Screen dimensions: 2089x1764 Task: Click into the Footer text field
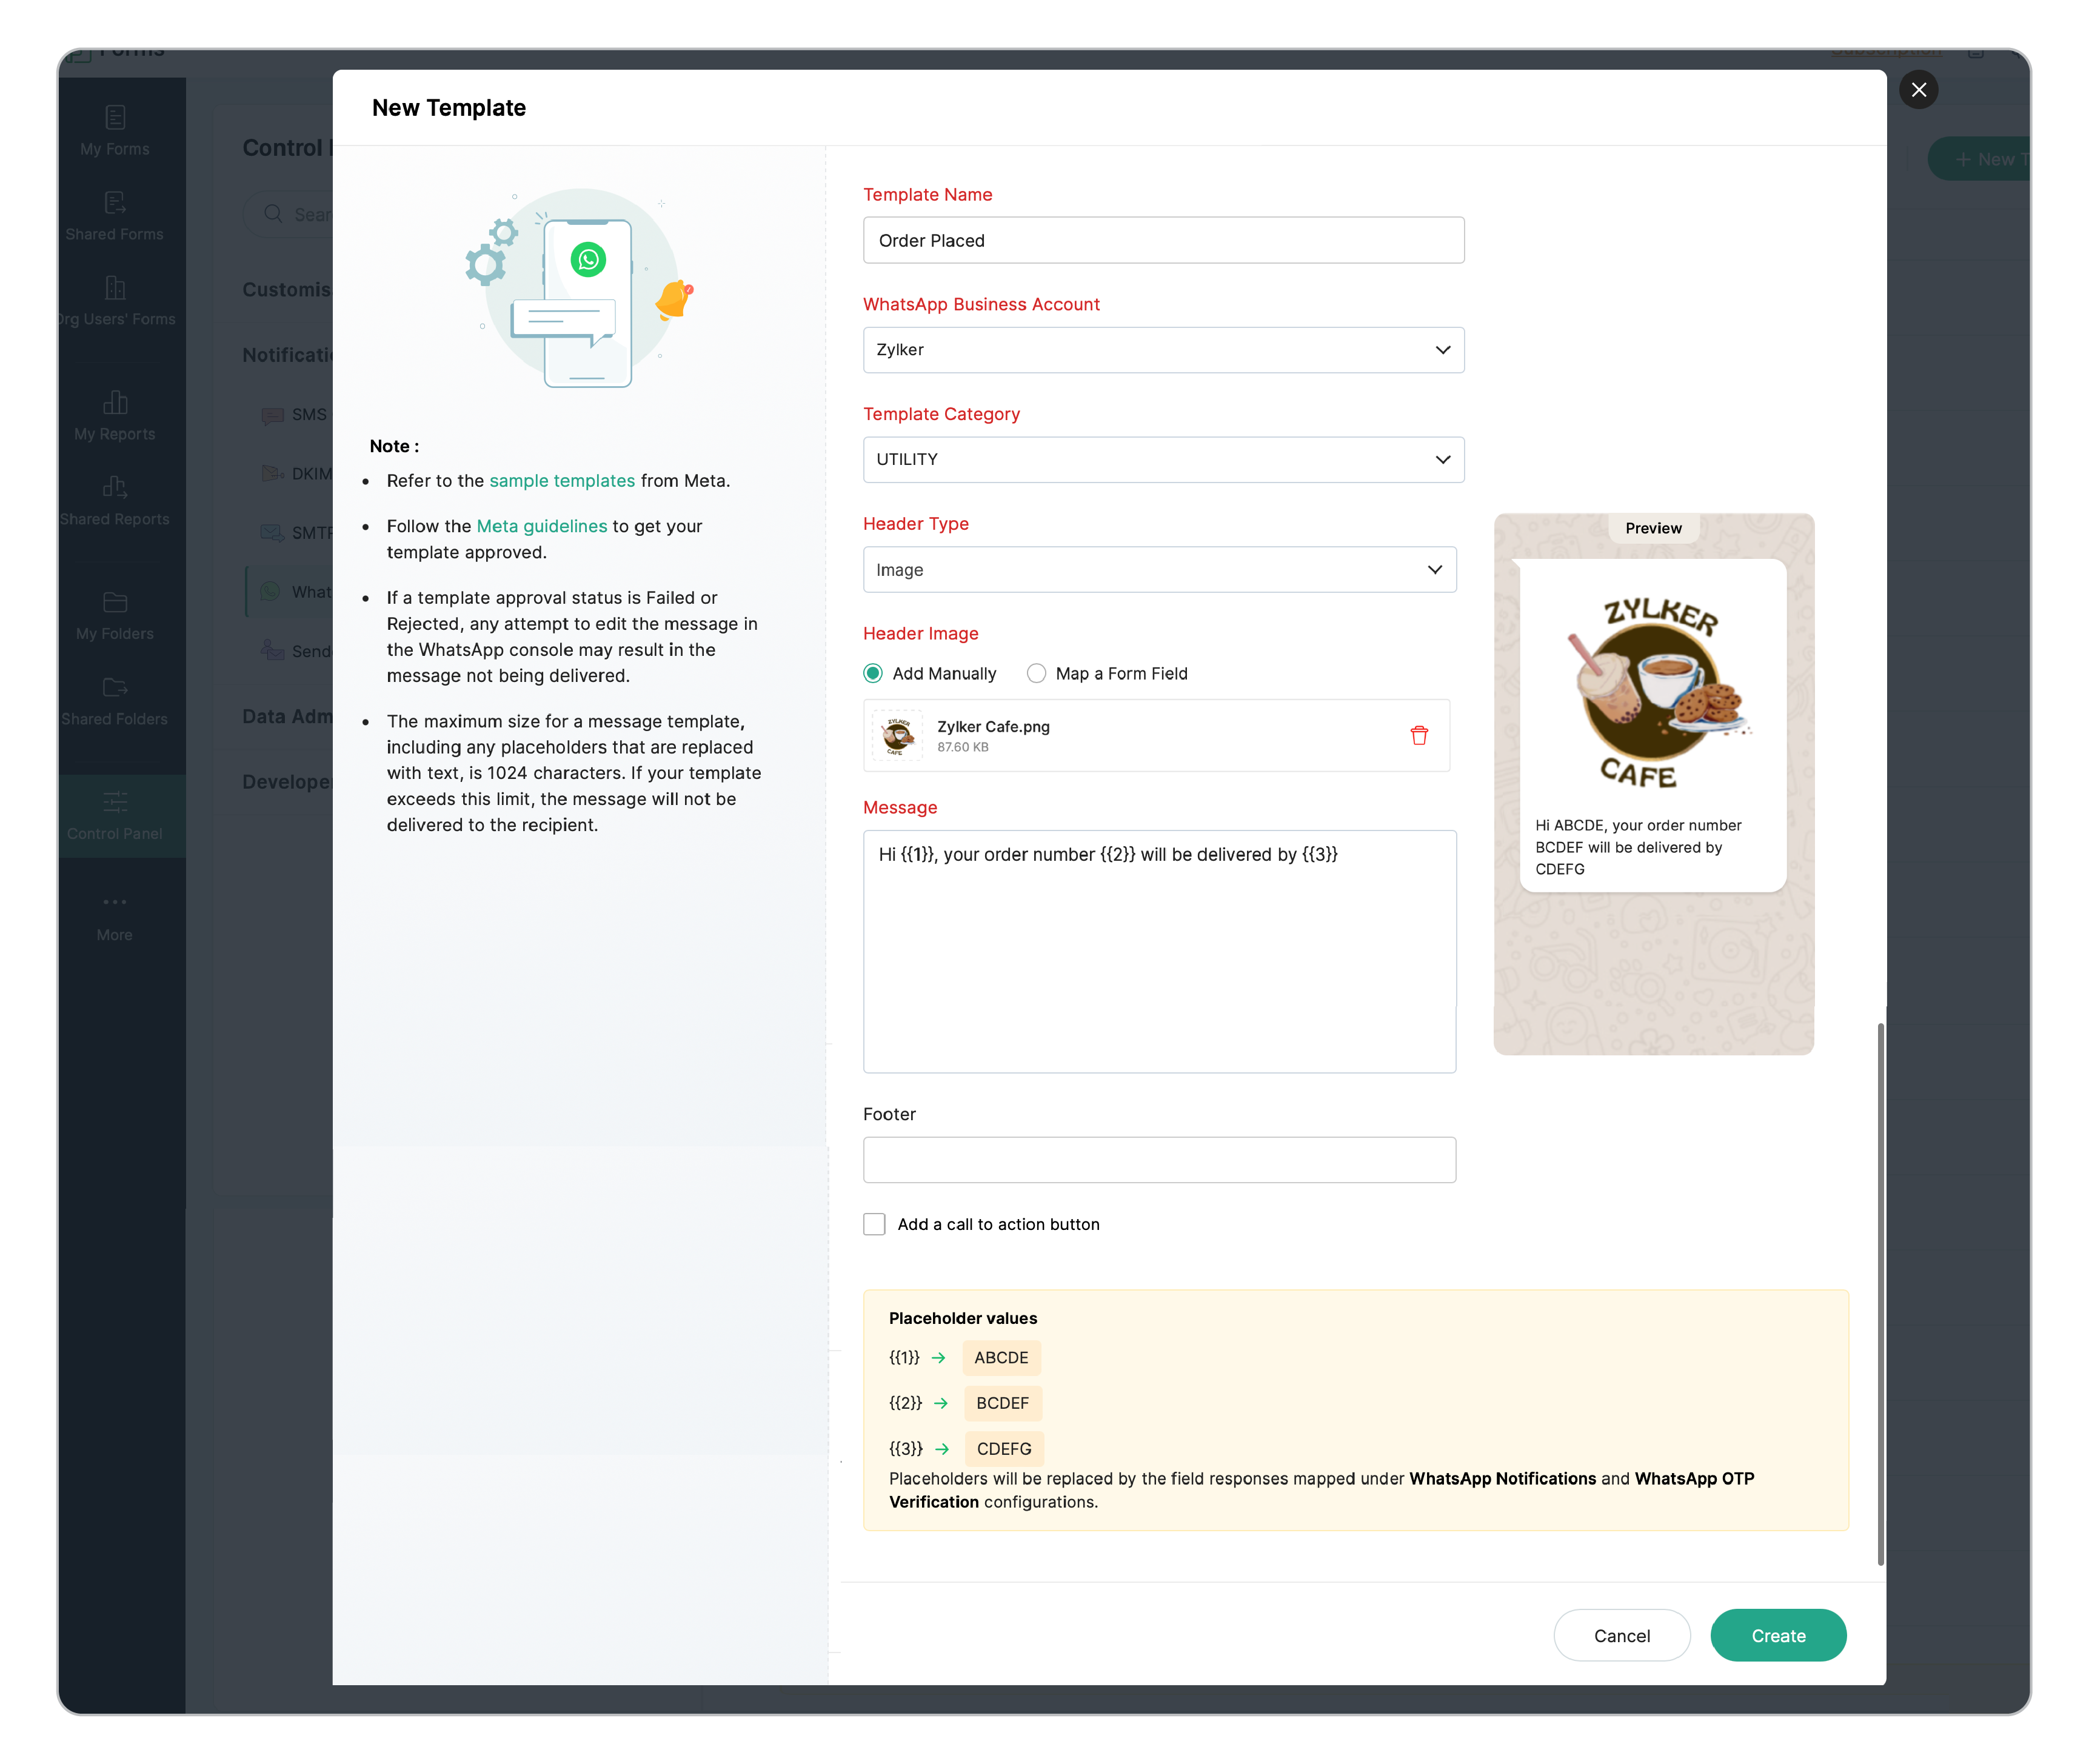(1159, 1161)
